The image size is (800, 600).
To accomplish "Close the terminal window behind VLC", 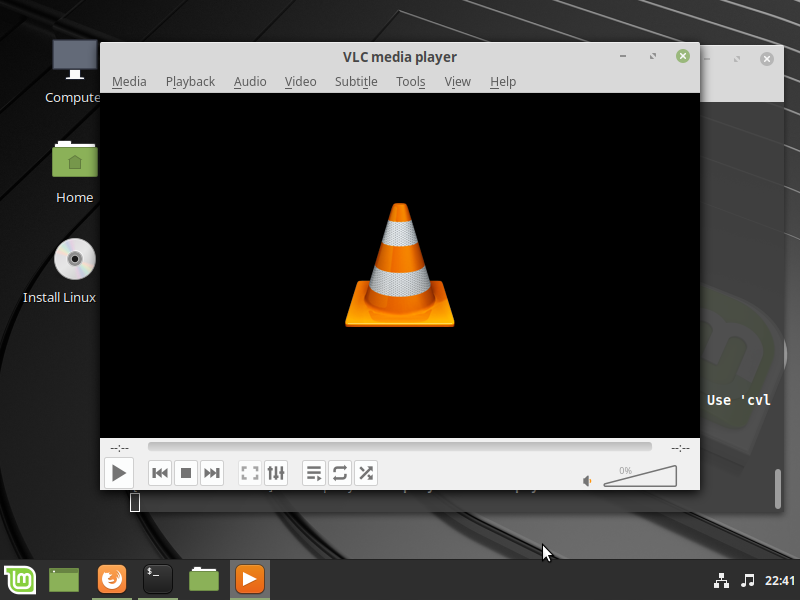I will pos(766,59).
